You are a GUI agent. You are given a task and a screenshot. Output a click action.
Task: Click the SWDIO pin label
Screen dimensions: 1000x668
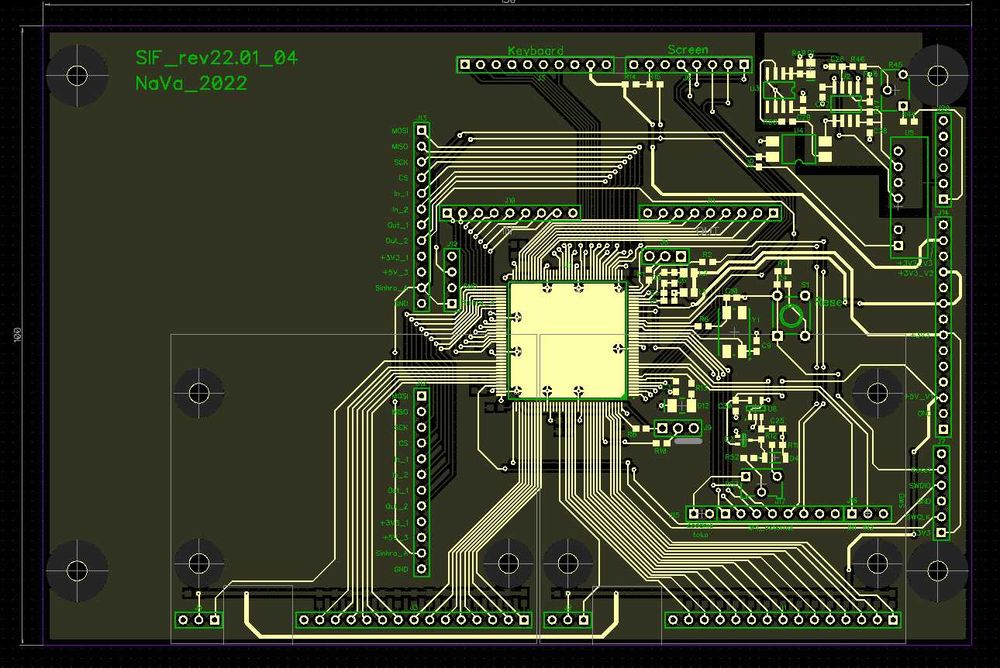[920, 486]
